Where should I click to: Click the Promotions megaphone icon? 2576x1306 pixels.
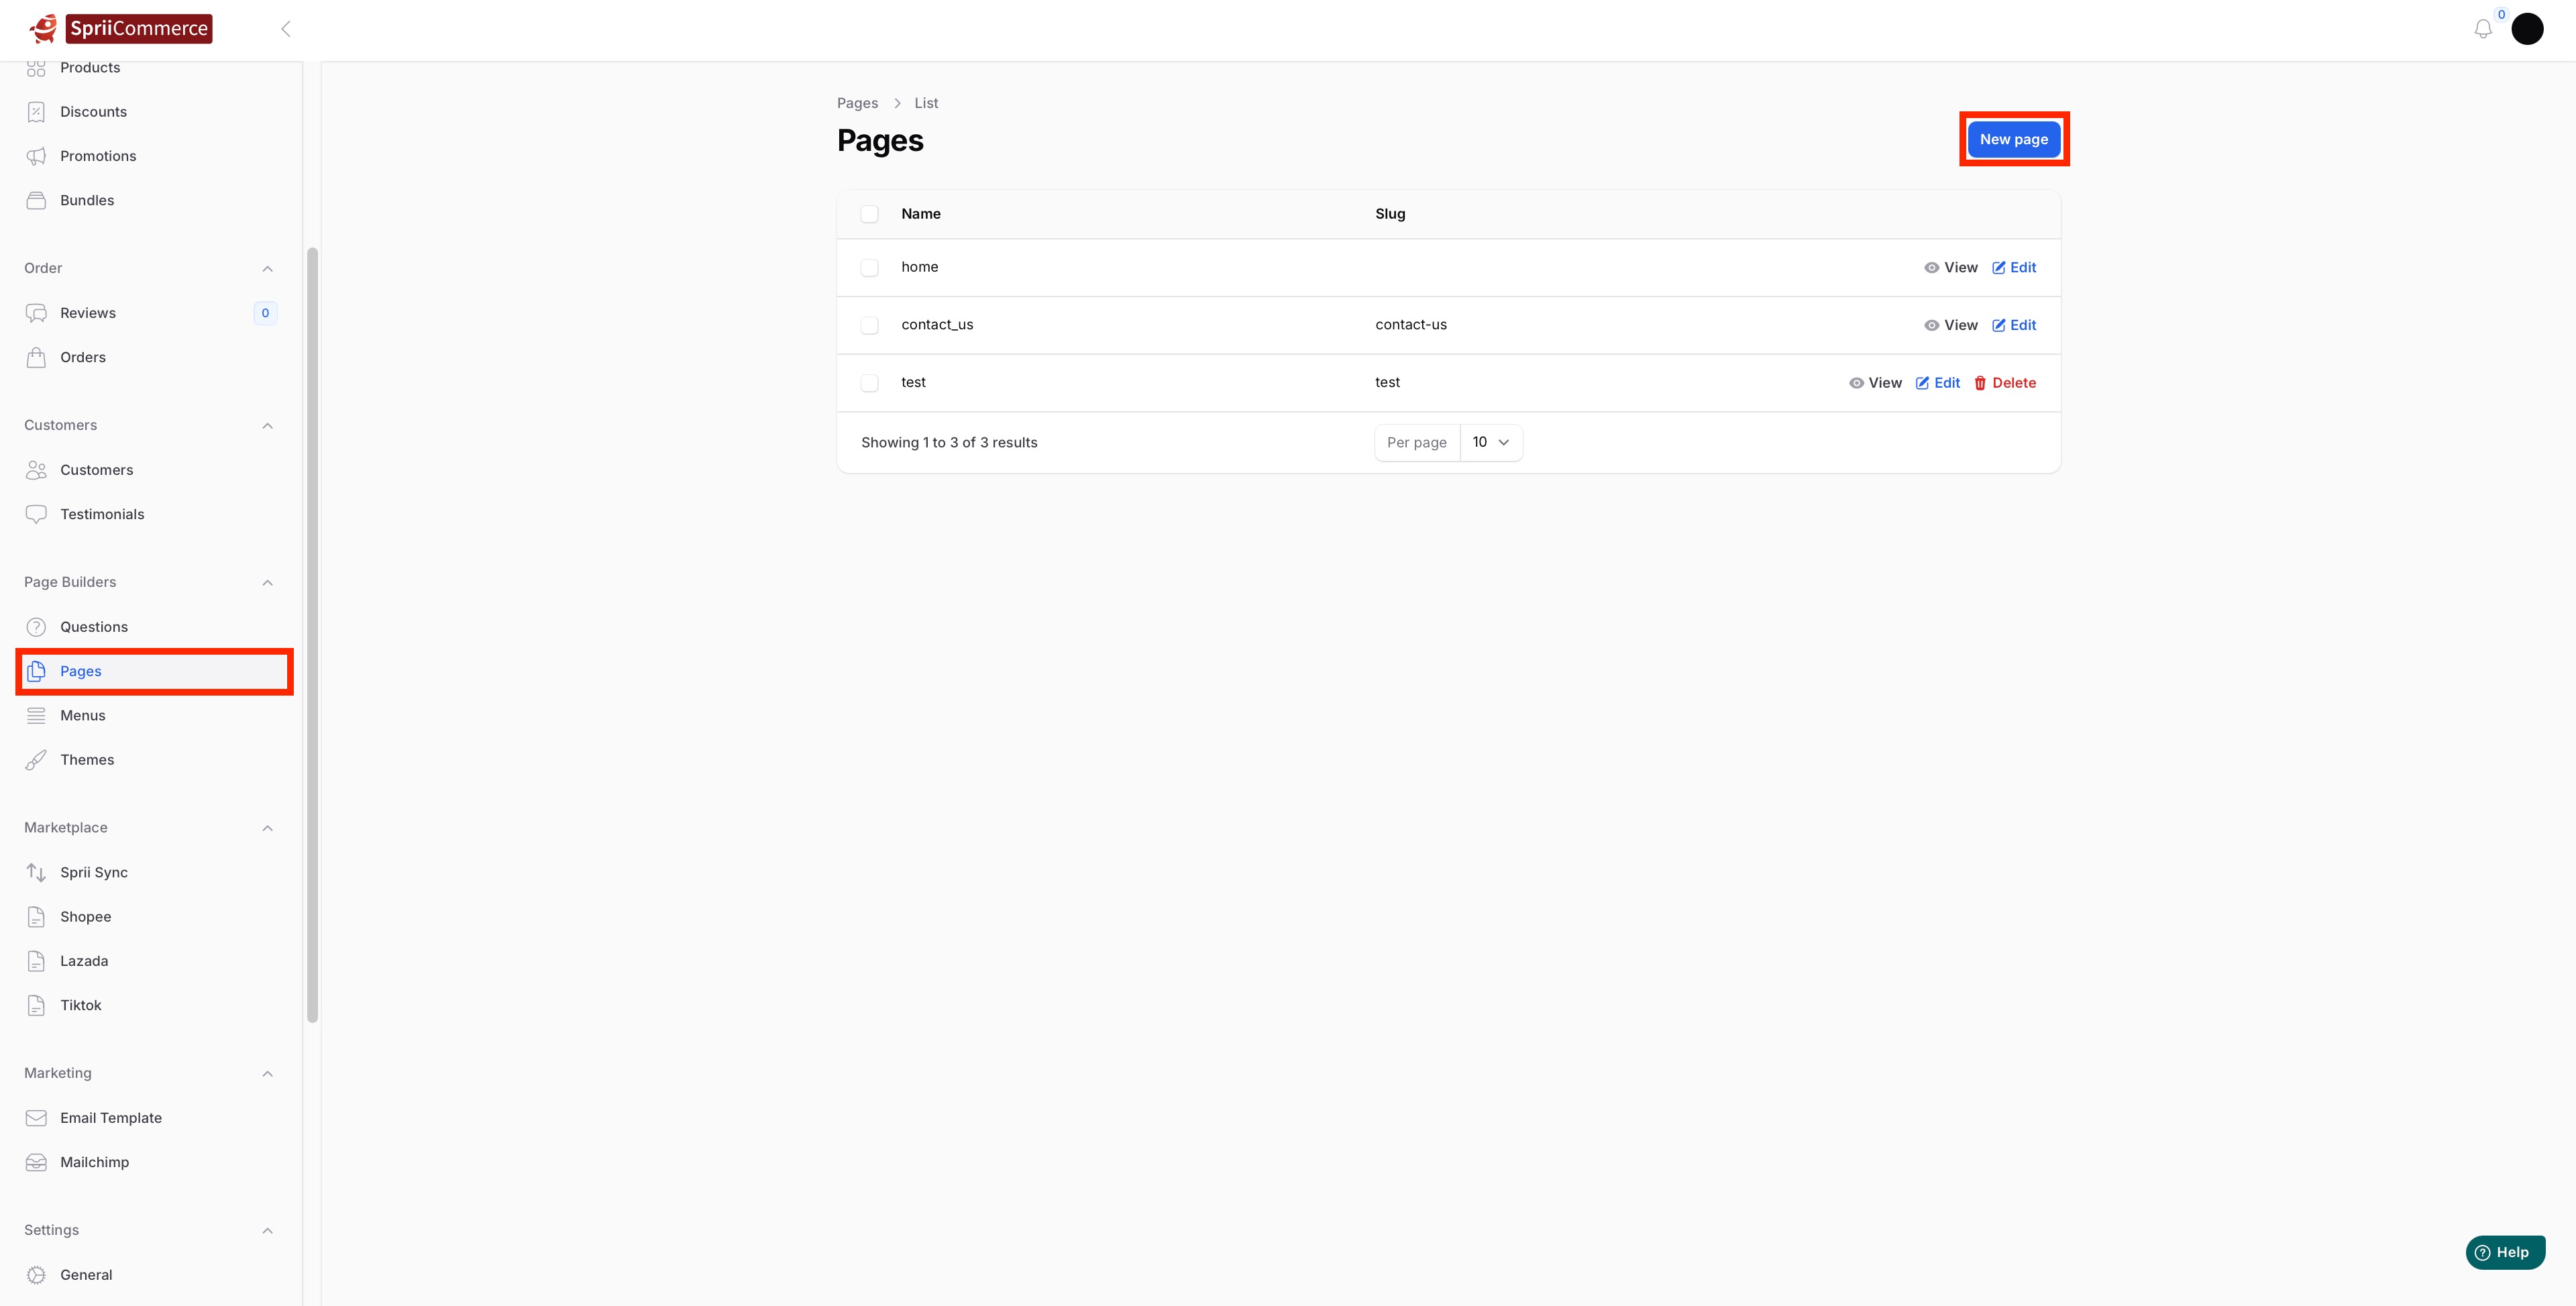[36, 156]
